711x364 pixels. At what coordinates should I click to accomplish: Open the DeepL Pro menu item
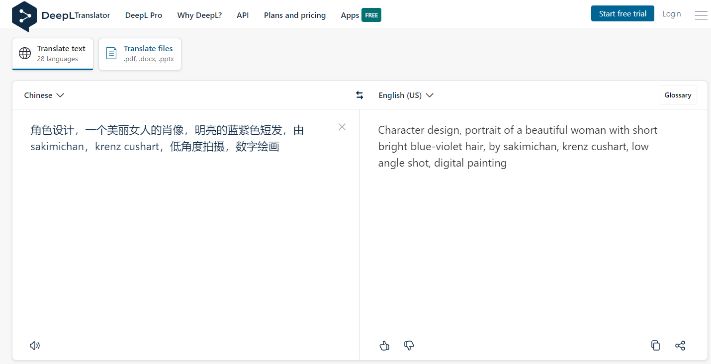pos(144,15)
